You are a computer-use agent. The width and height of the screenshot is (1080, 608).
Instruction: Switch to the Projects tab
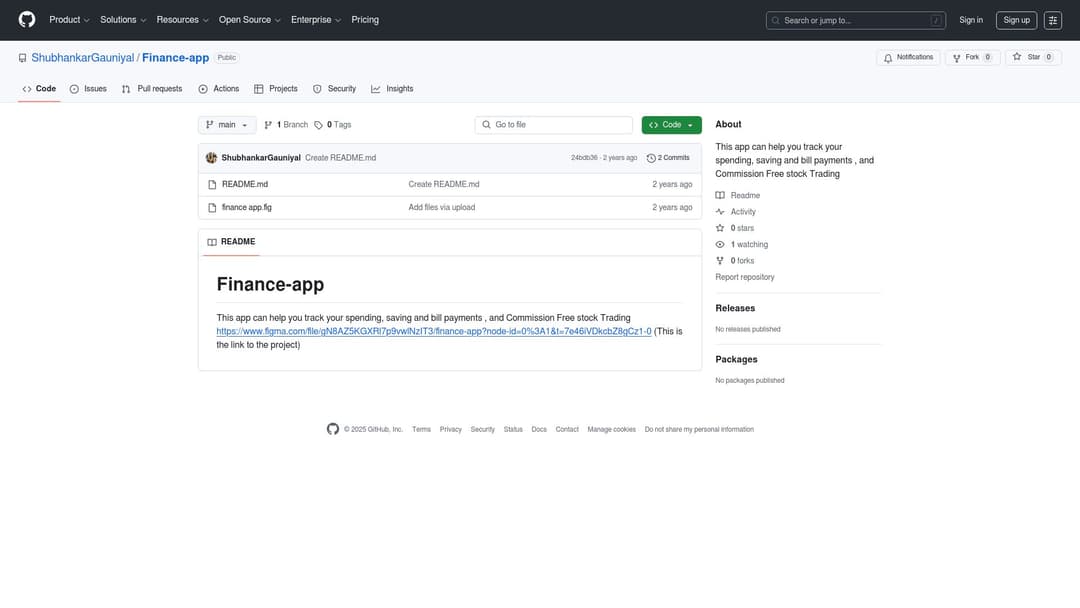[276, 89]
